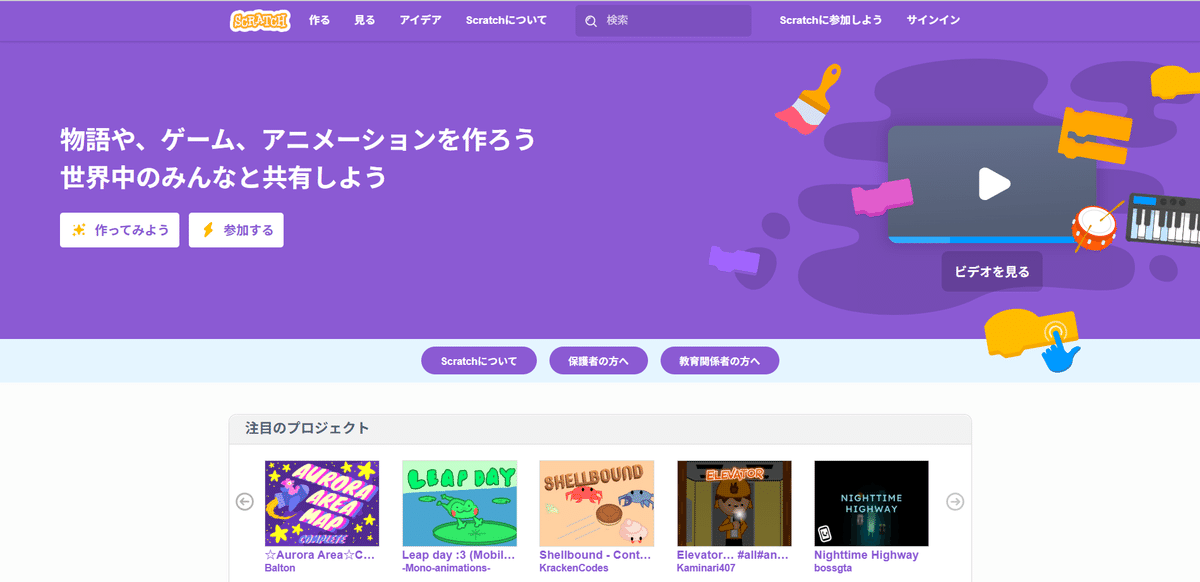Image resolution: width=1200 pixels, height=582 pixels.
Task: Click the sparkle icon on 作ってみよう button
Action: point(79,229)
